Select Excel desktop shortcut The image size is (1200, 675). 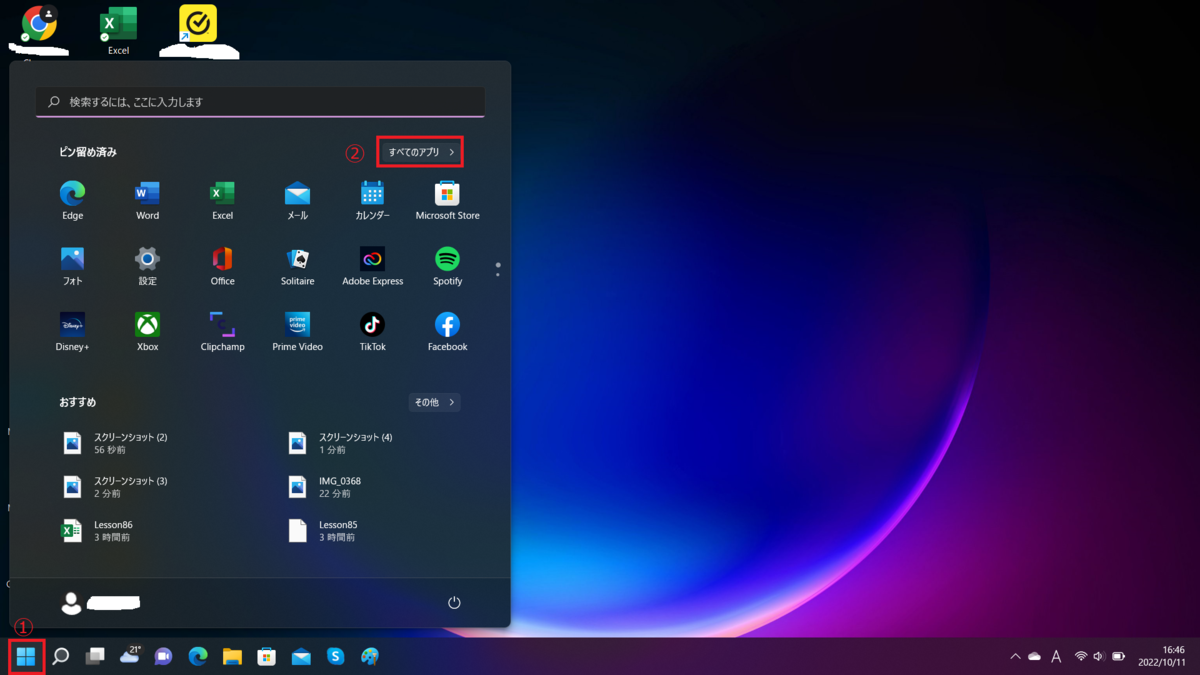pos(118,30)
